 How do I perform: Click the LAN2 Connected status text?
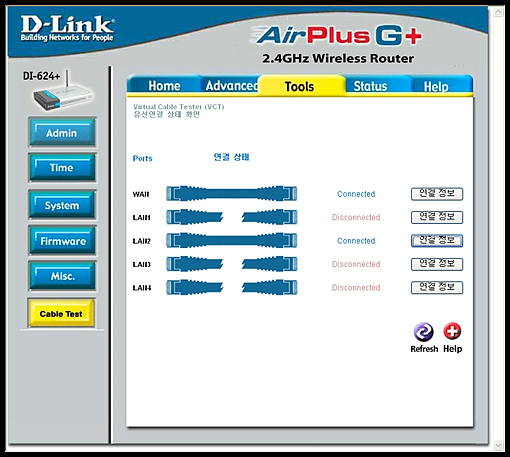click(356, 241)
